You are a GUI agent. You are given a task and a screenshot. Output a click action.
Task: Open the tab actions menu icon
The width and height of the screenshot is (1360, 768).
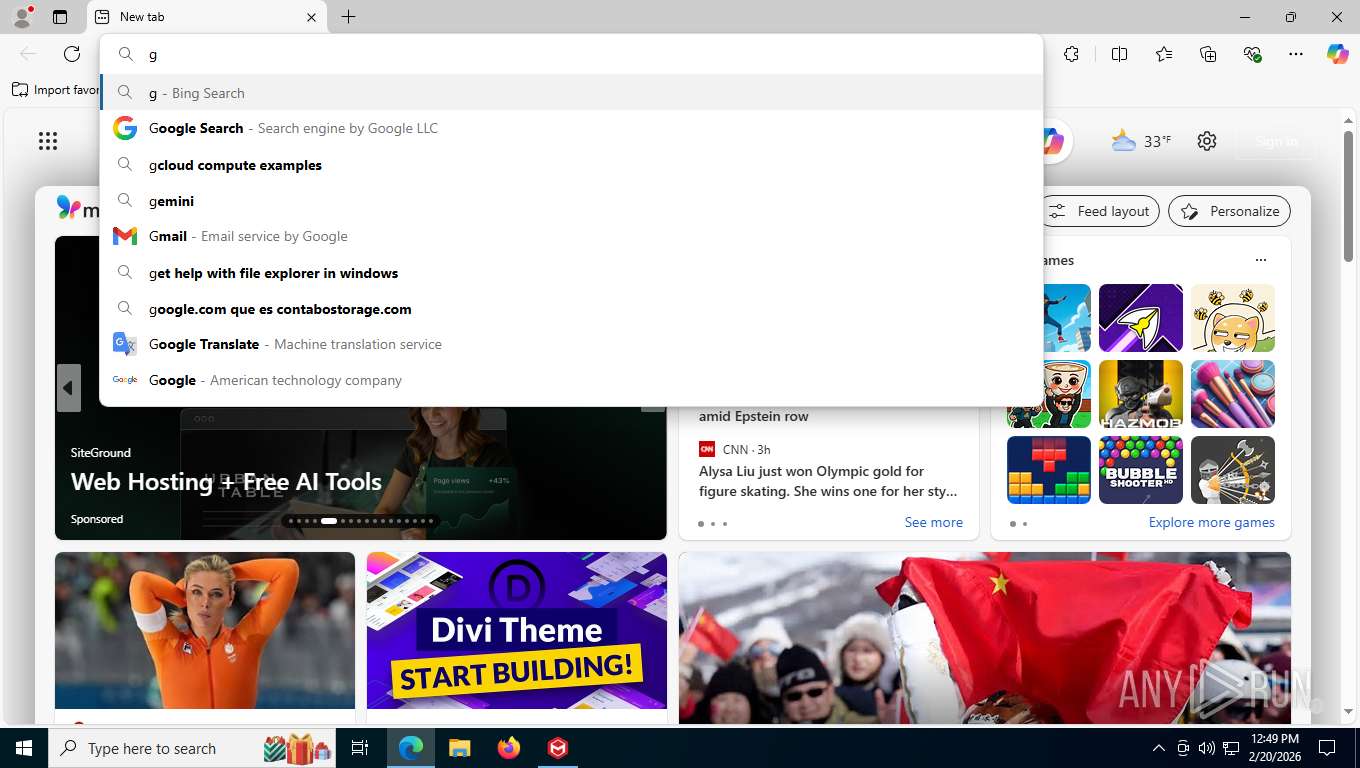click(60, 17)
